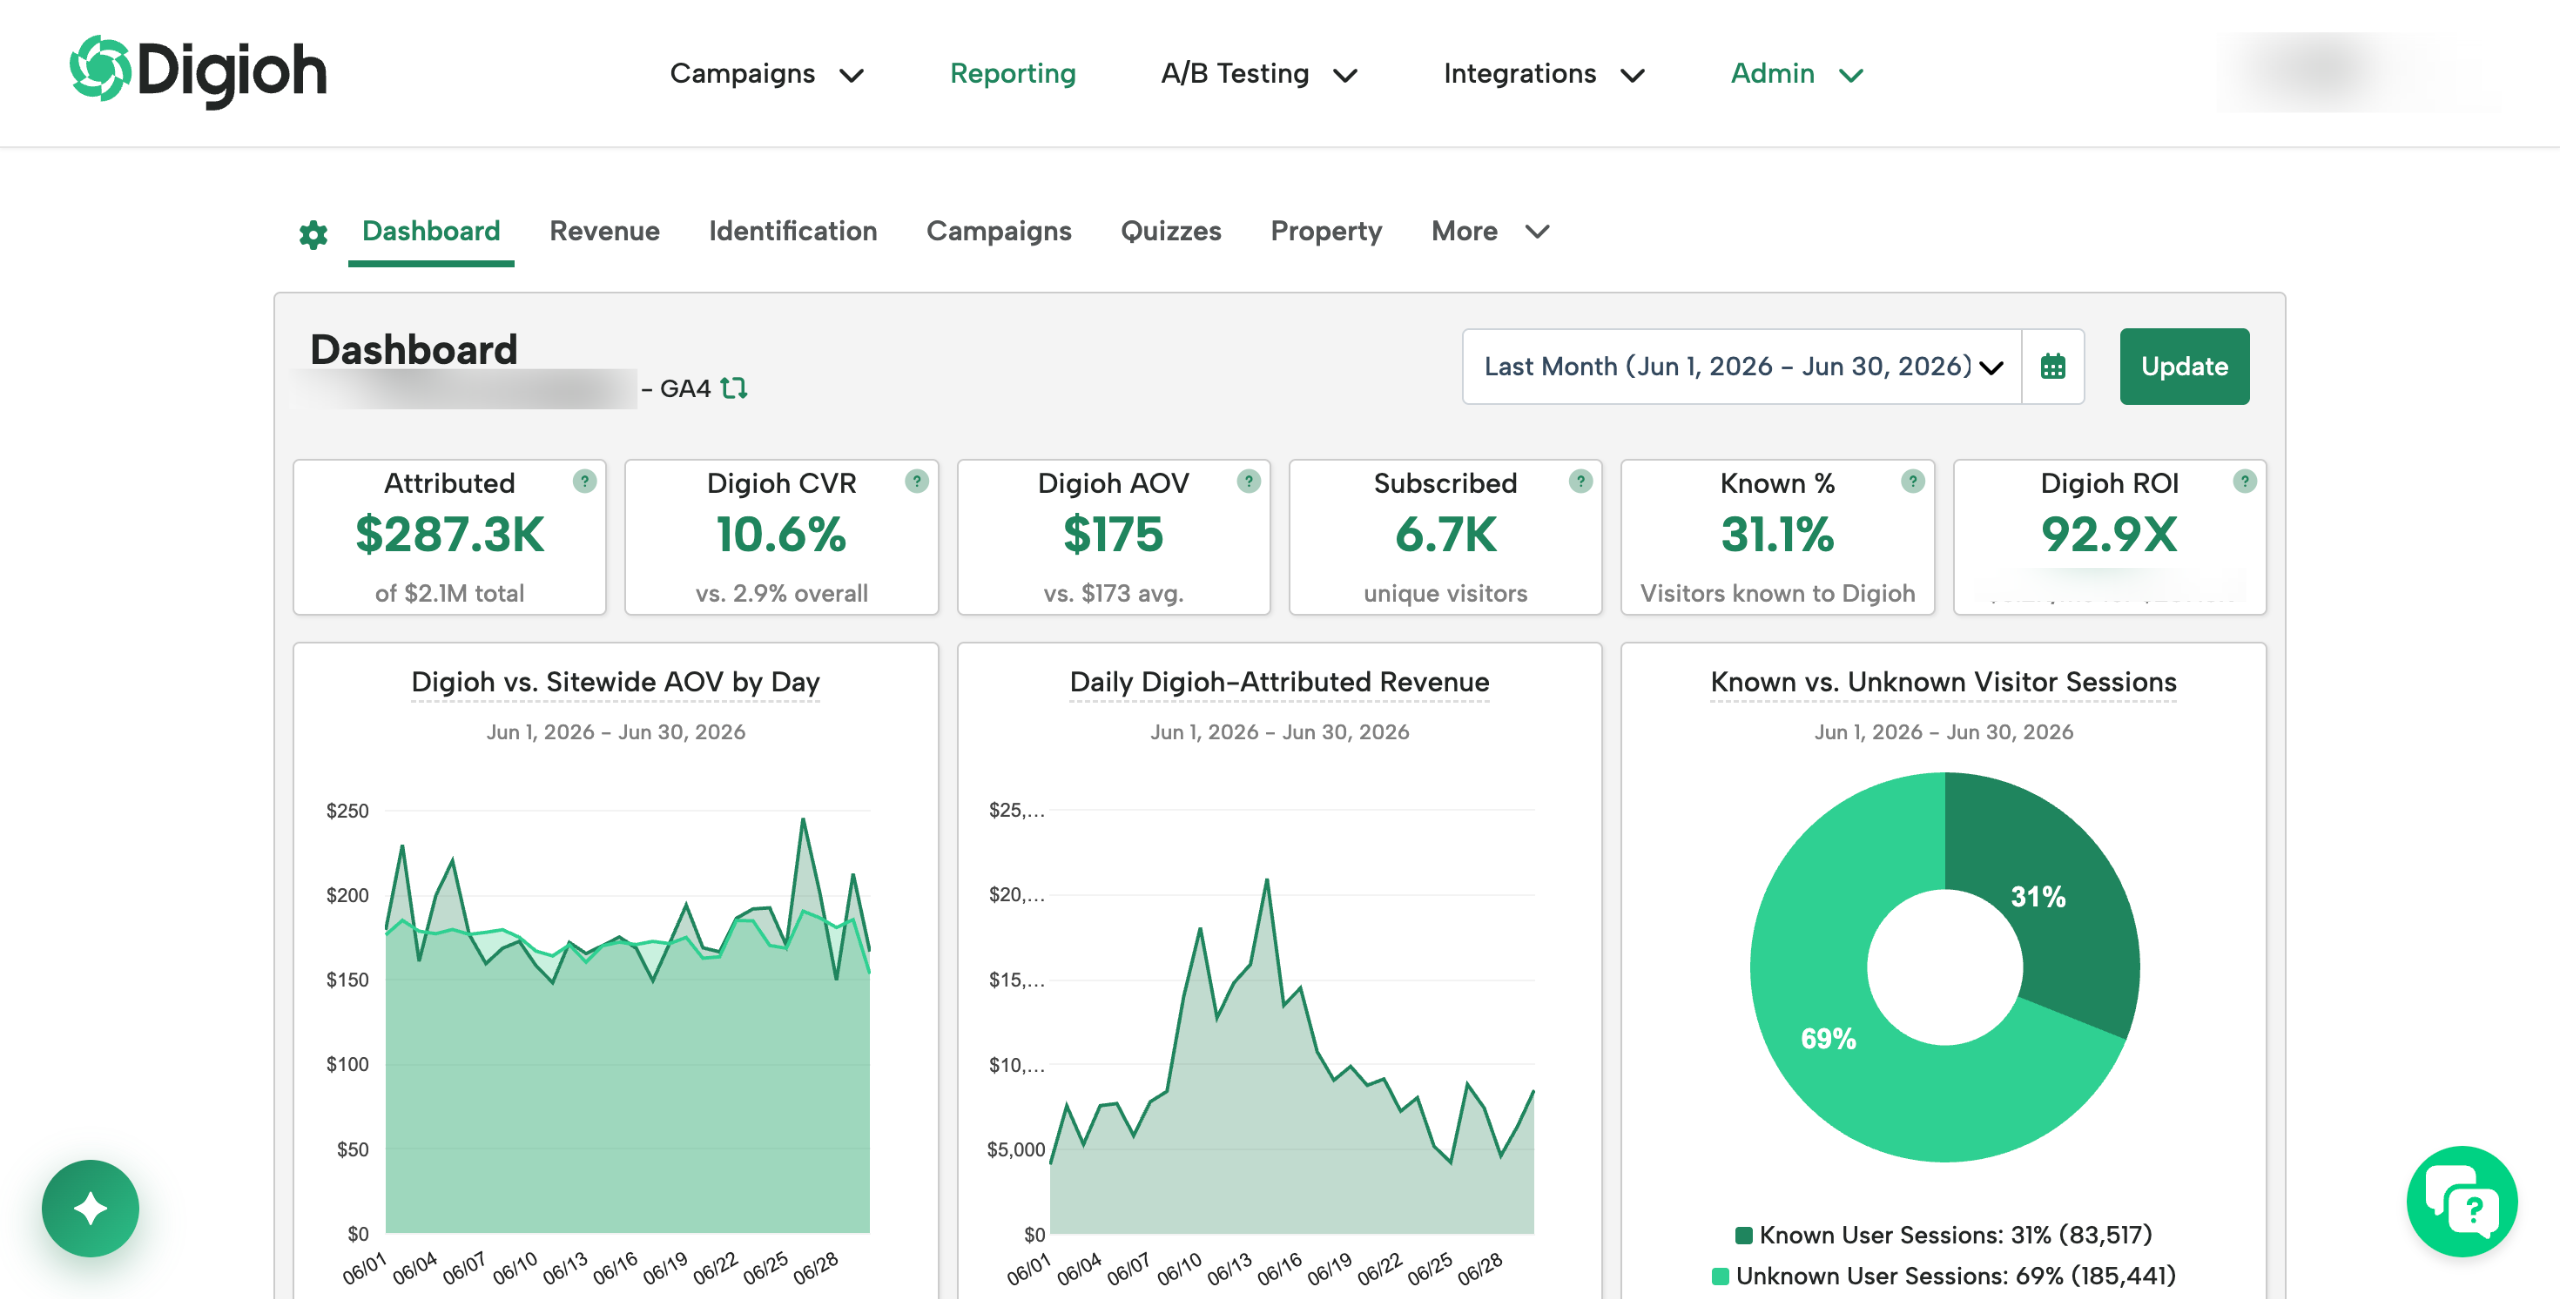The height and width of the screenshot is (1299, 2560).
Task: Click the help icon on Digioh ROI card
Action: coord(2245,482)
